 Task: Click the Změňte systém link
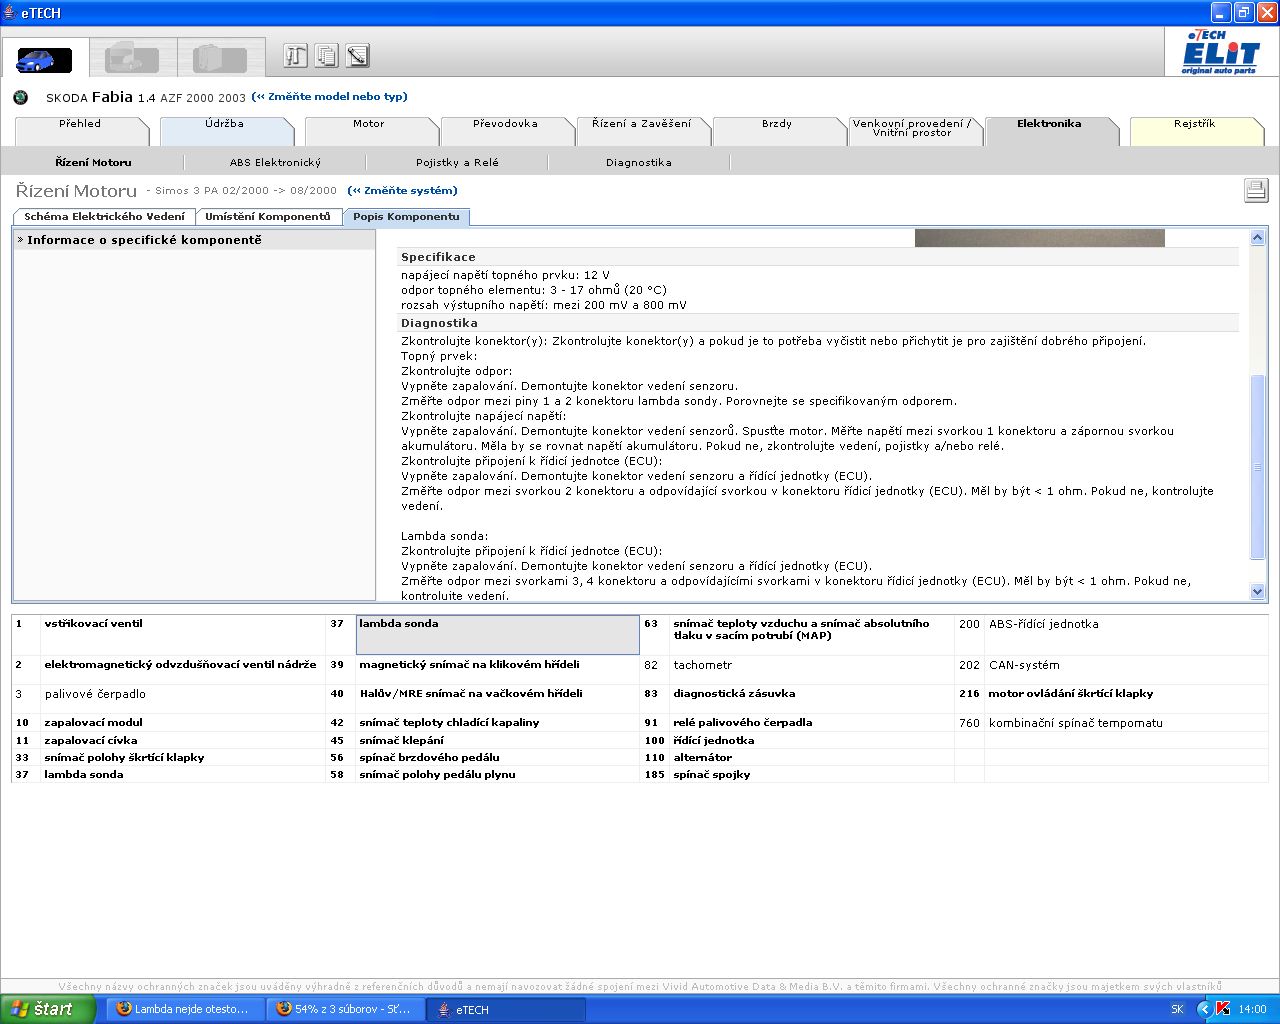pyautogui.click(x=402, y=190)
